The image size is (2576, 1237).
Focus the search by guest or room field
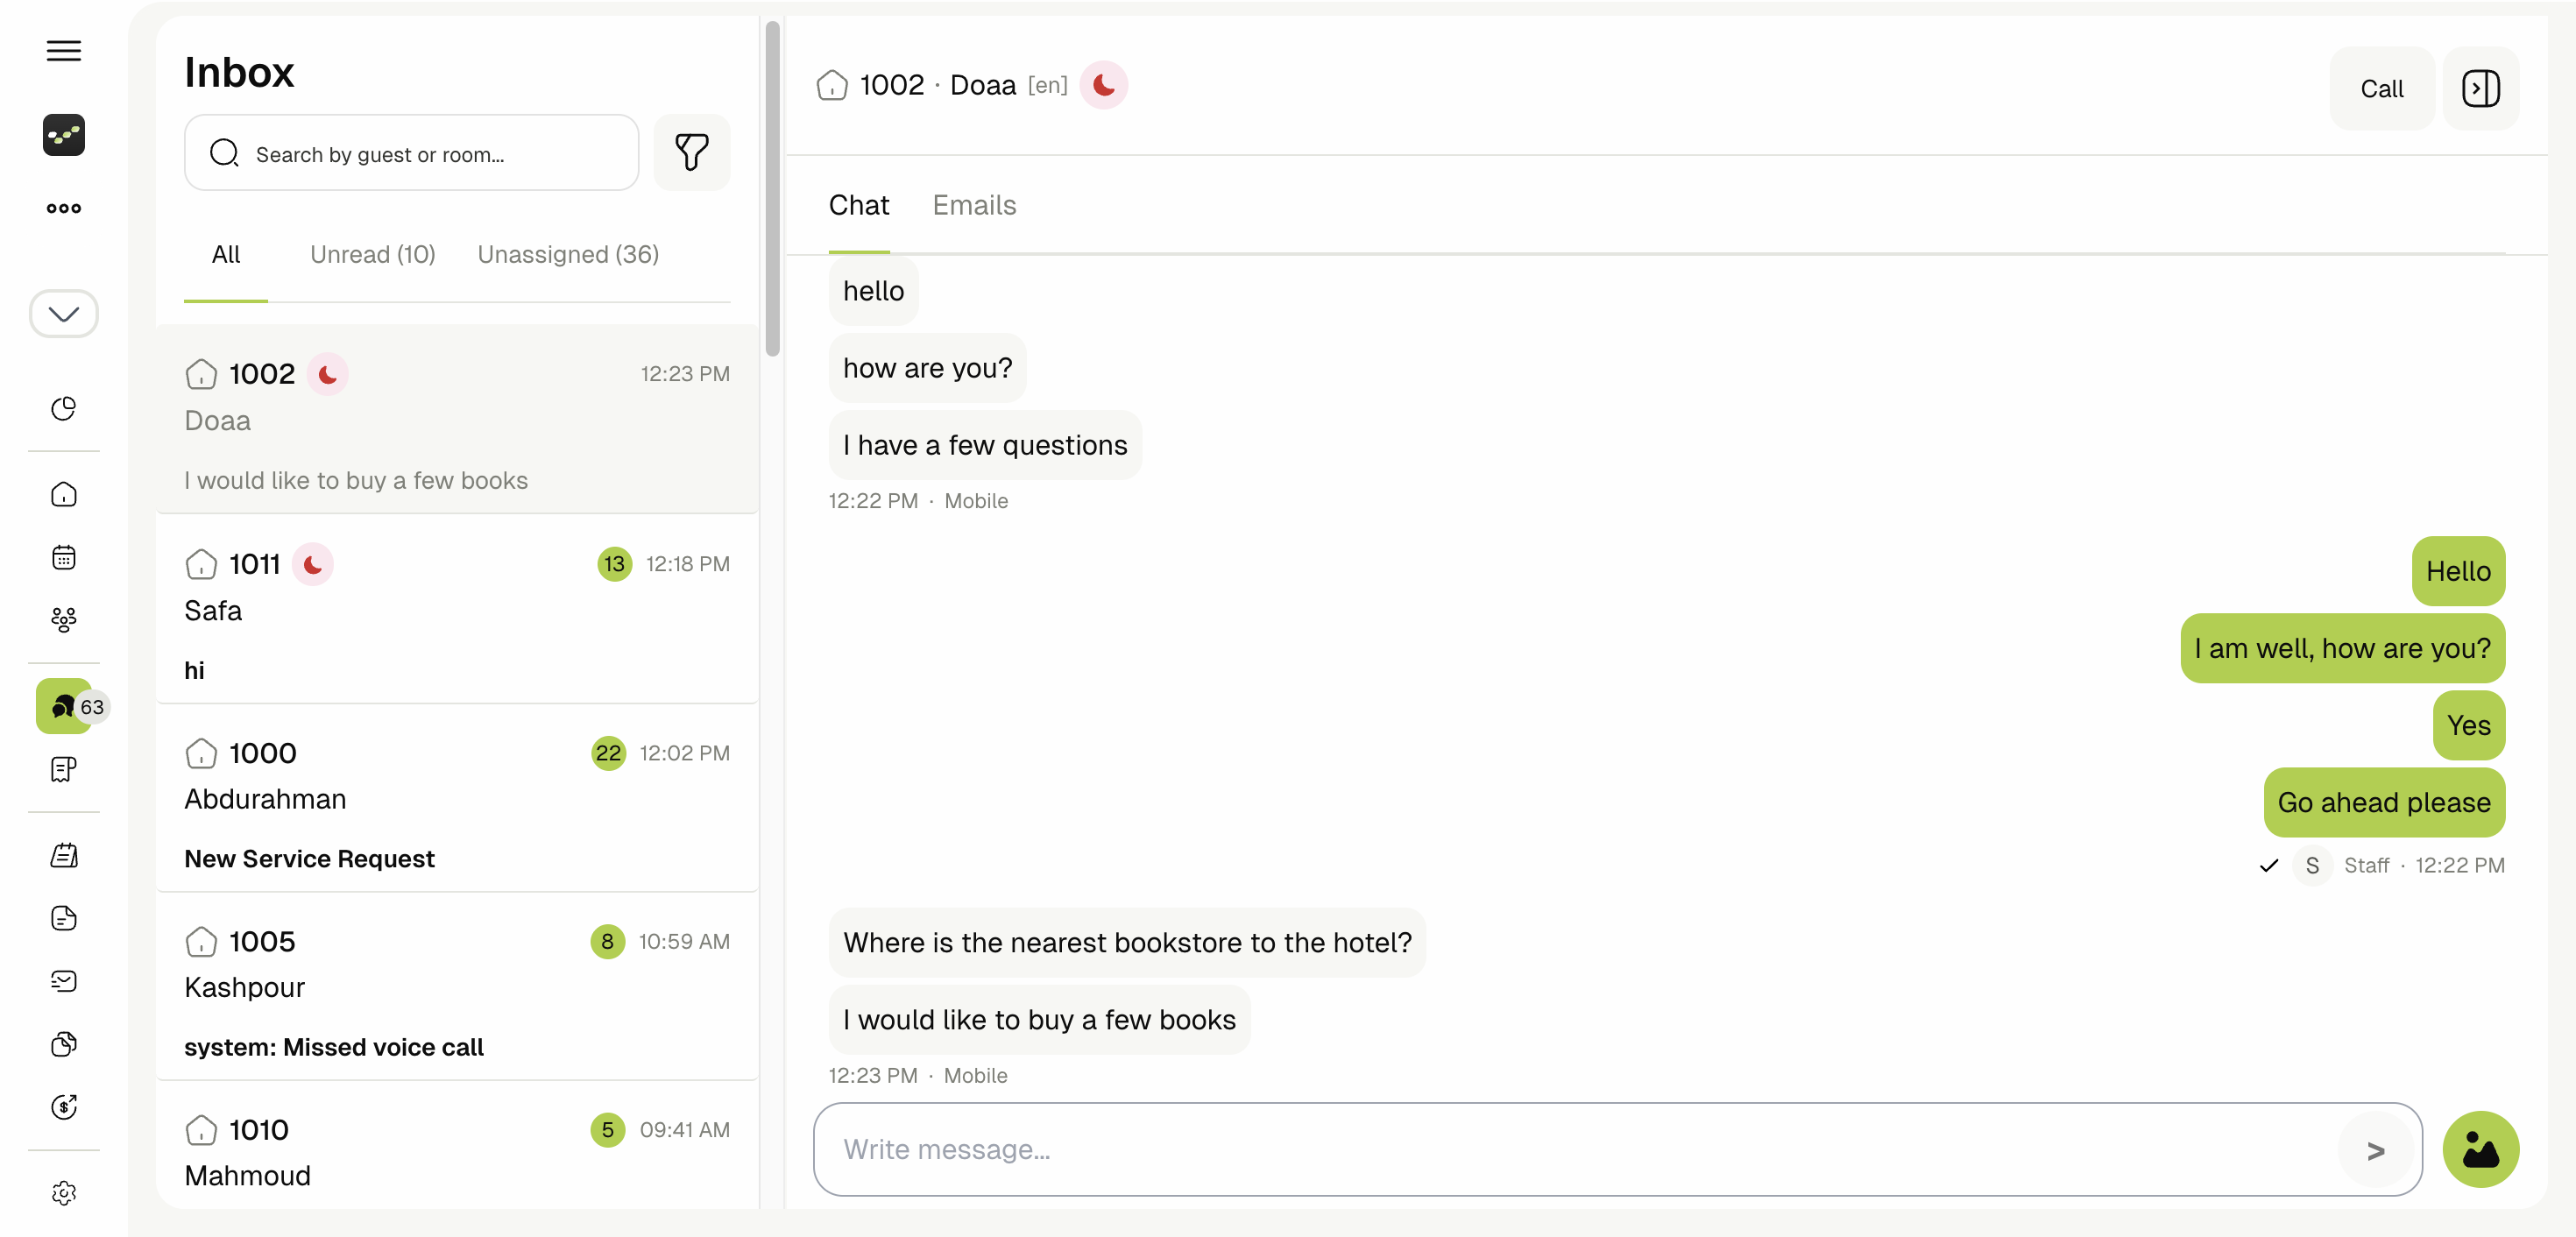click(411, 153)
